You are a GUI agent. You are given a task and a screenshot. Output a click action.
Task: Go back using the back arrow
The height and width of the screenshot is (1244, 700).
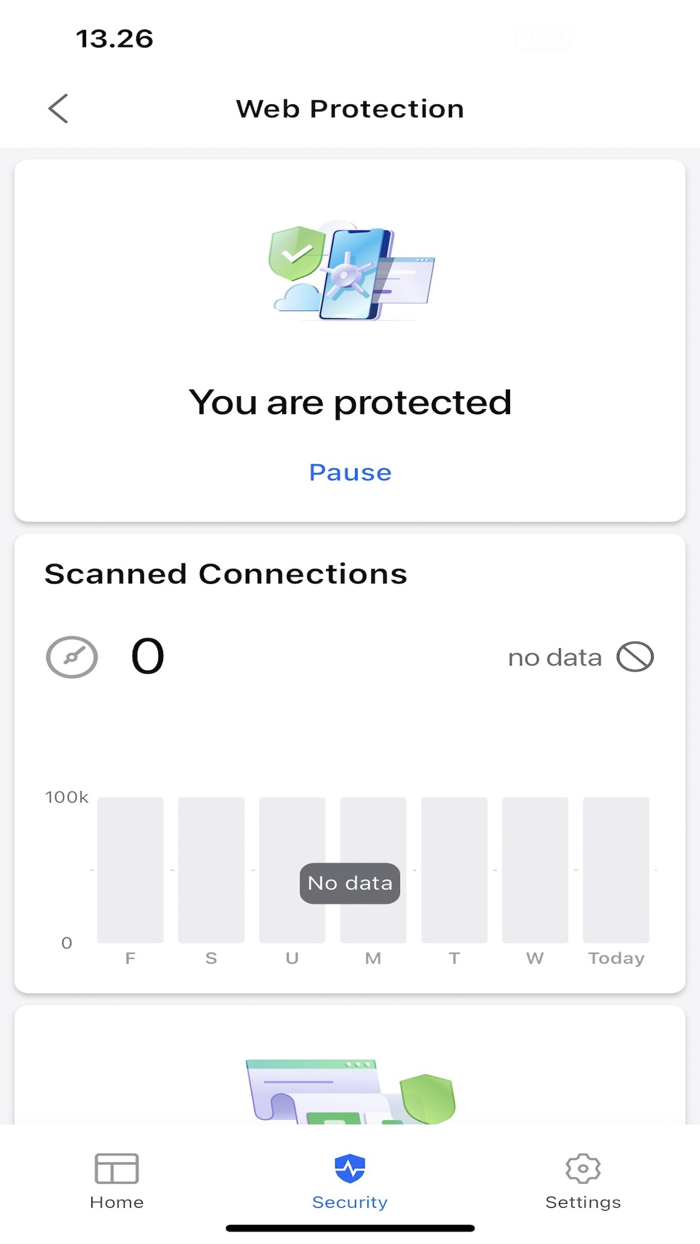(57, 108)
